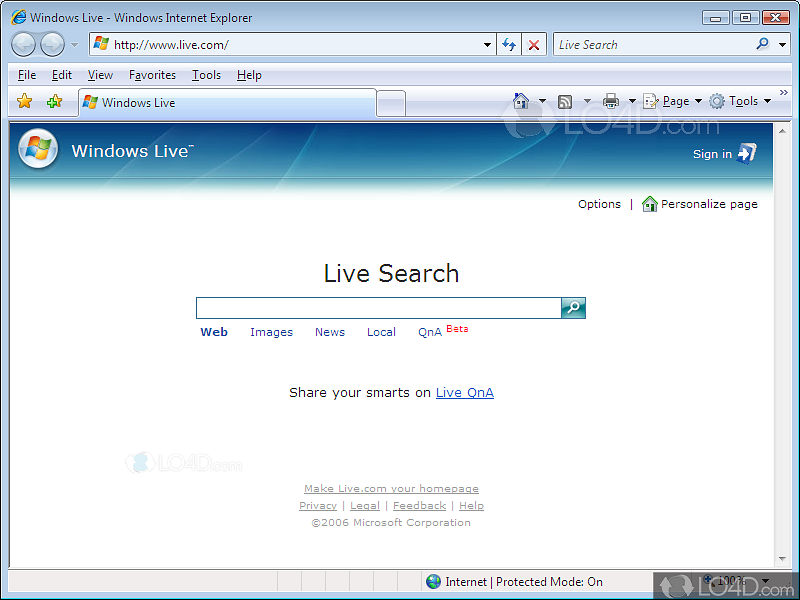Viewport: 800px width, 600px height.
Task: Open the File menu
Action: coord(27,75)
